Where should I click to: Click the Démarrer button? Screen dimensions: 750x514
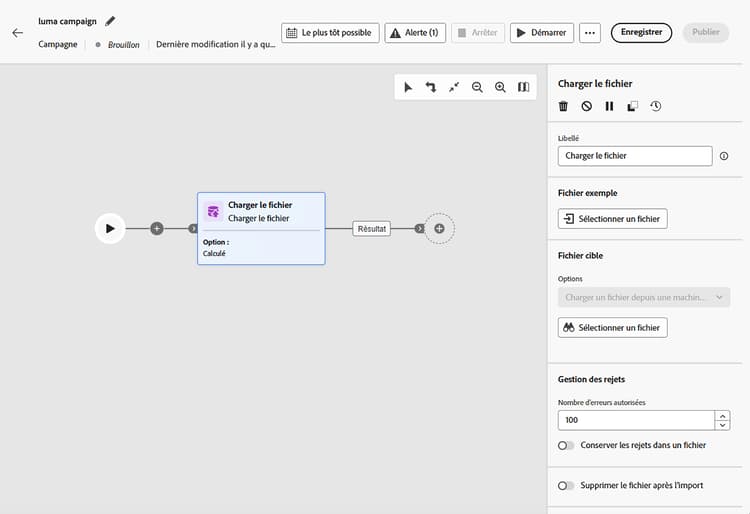541,33
